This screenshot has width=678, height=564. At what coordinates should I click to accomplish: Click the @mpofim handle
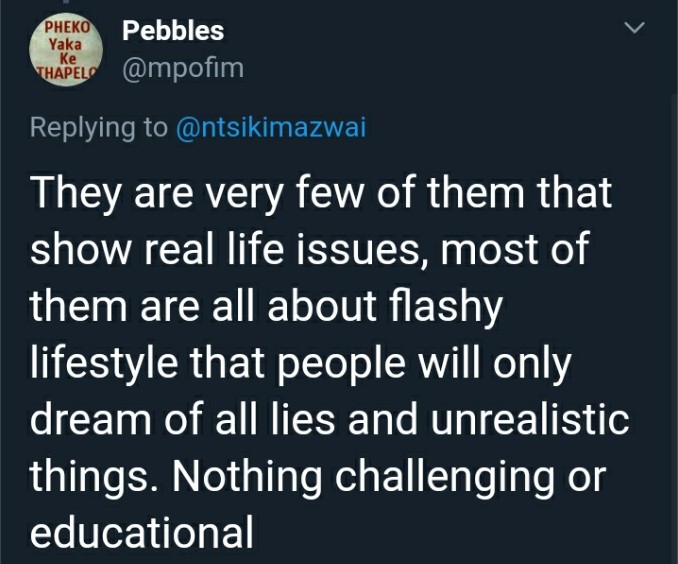click(183, 68)
